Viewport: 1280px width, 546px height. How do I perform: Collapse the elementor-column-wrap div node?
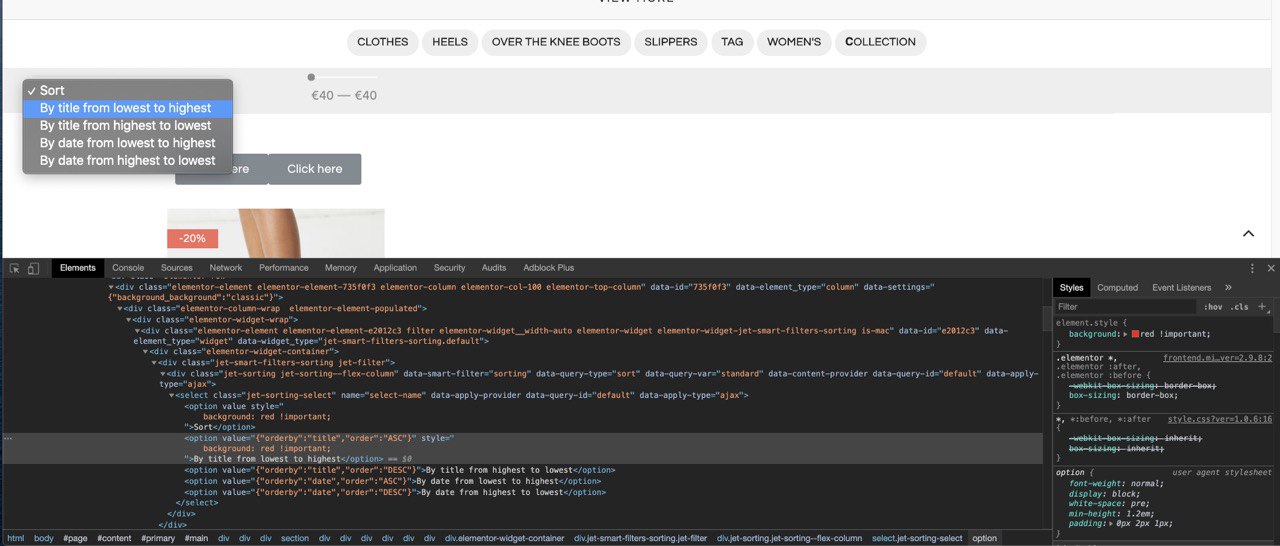point(119,308)
